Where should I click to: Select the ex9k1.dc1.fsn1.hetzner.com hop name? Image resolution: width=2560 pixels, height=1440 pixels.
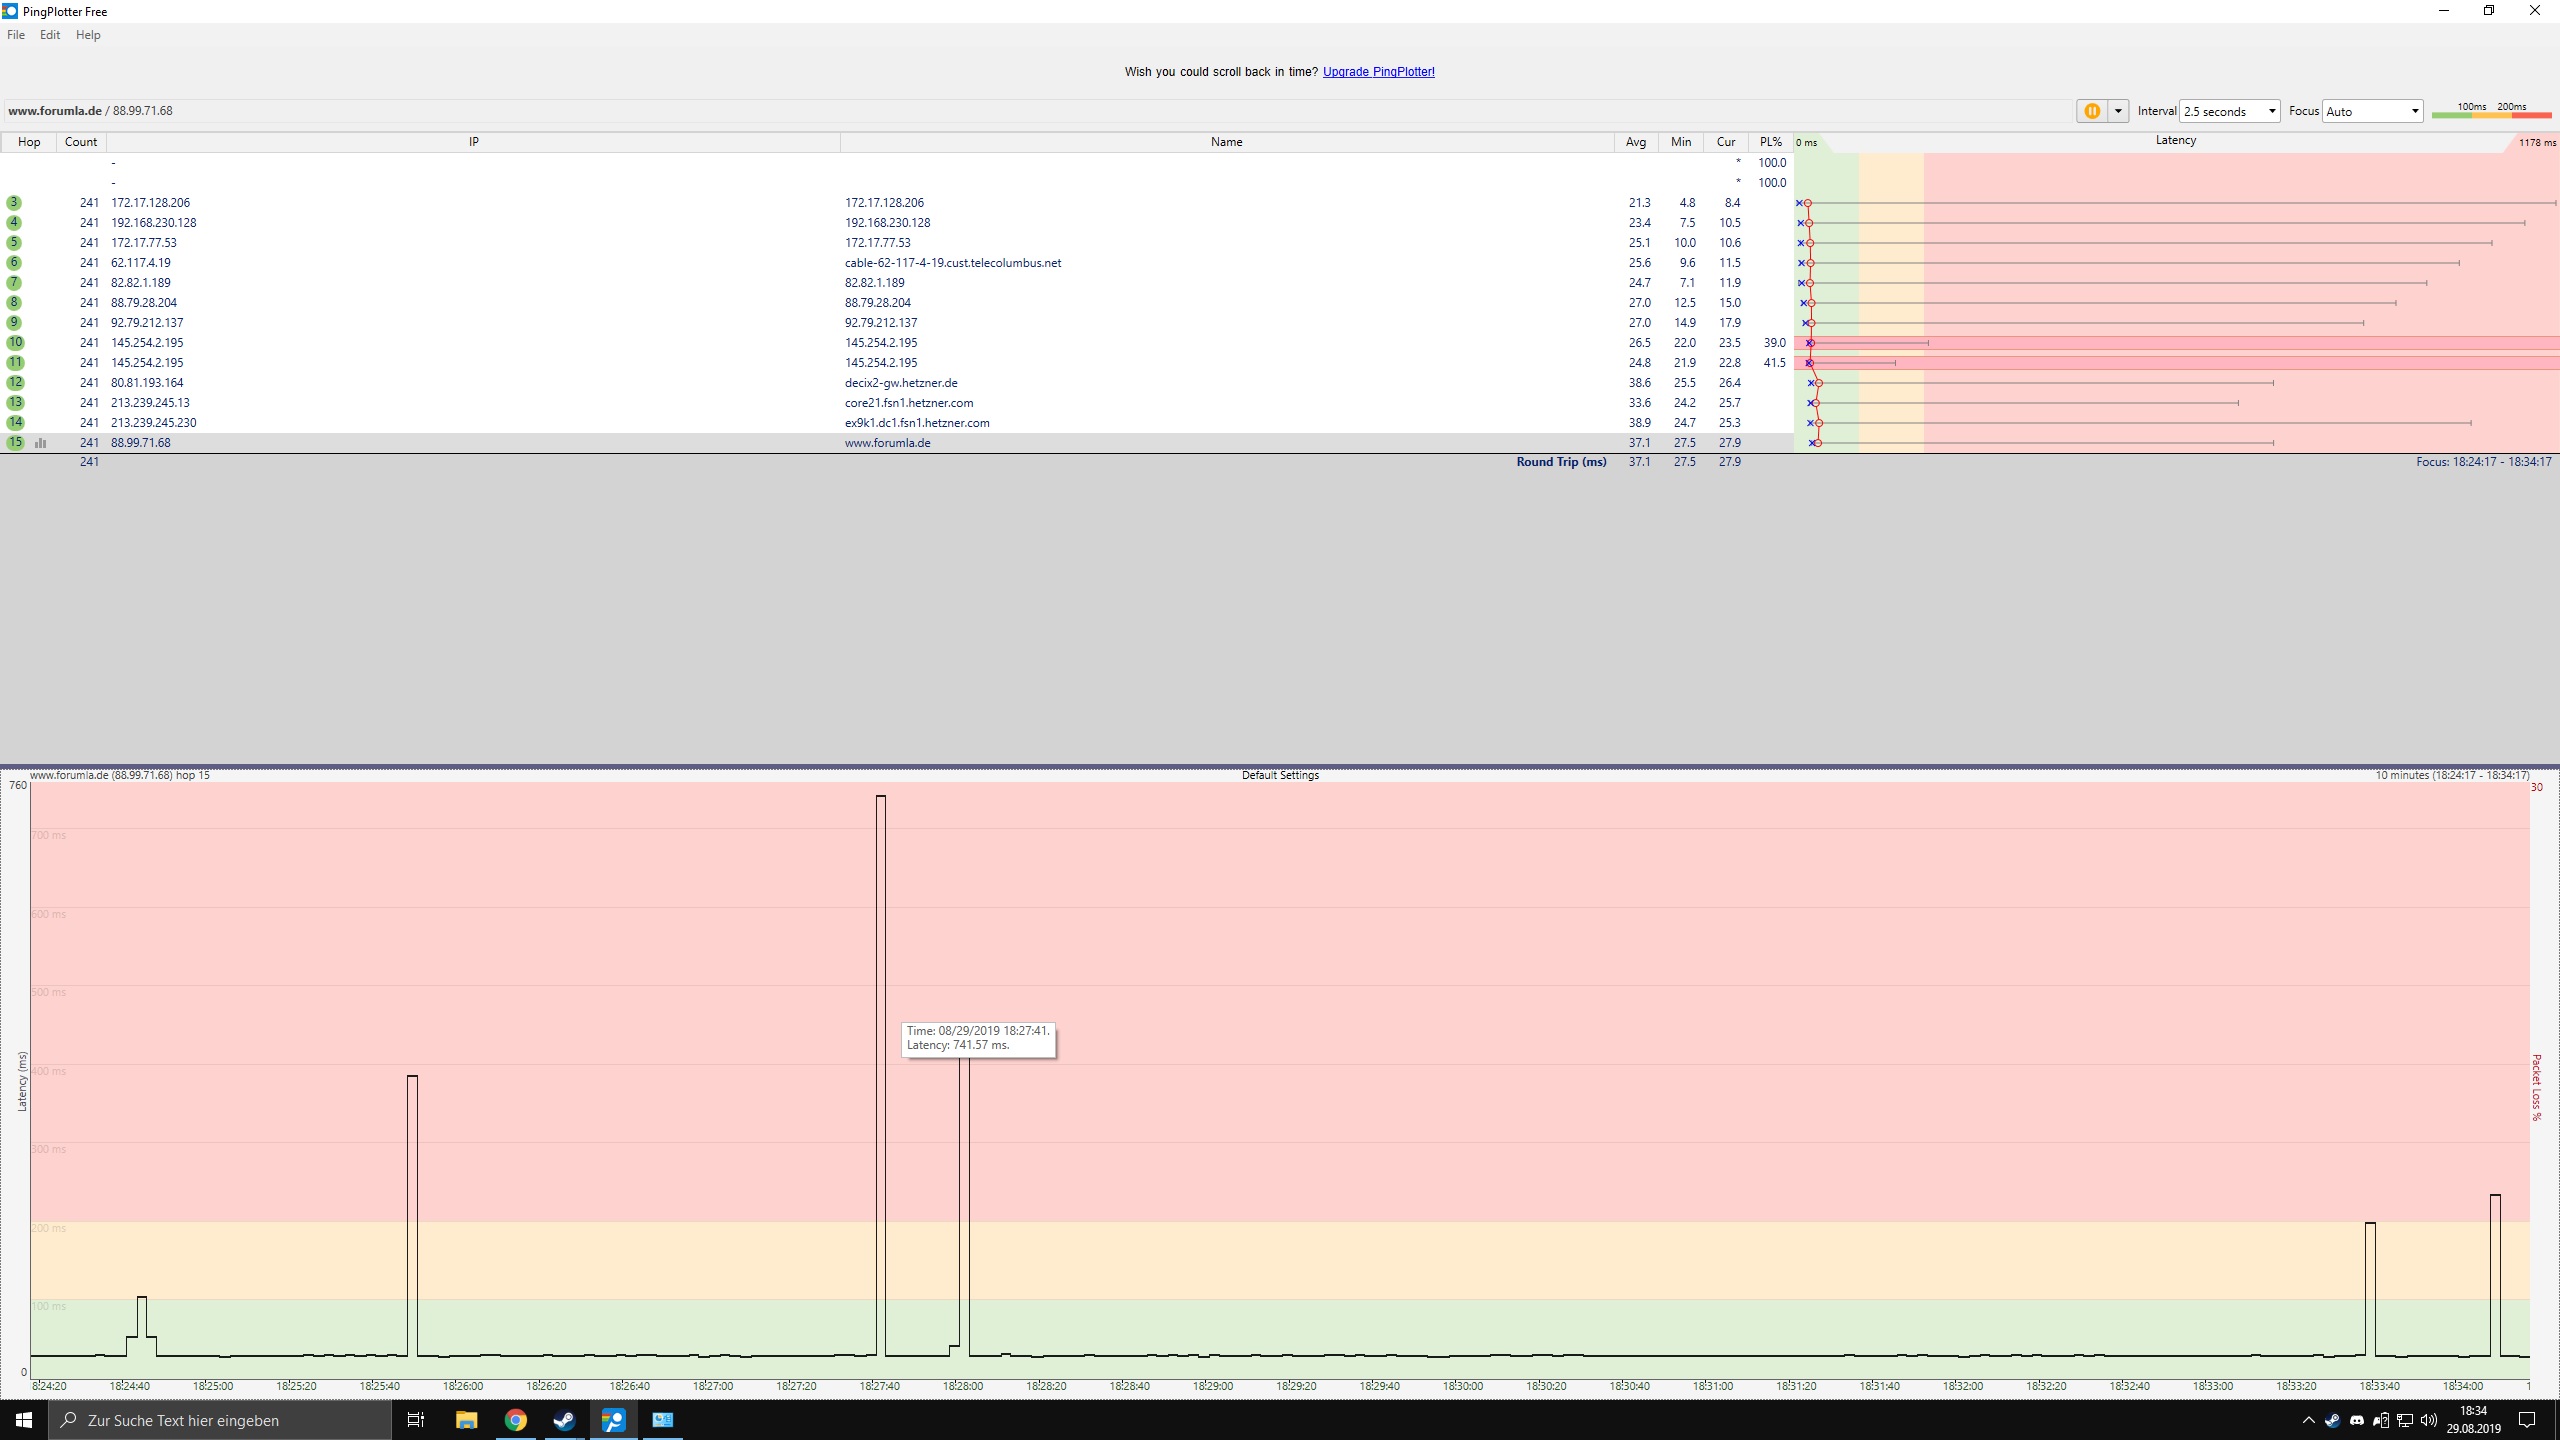917,423
